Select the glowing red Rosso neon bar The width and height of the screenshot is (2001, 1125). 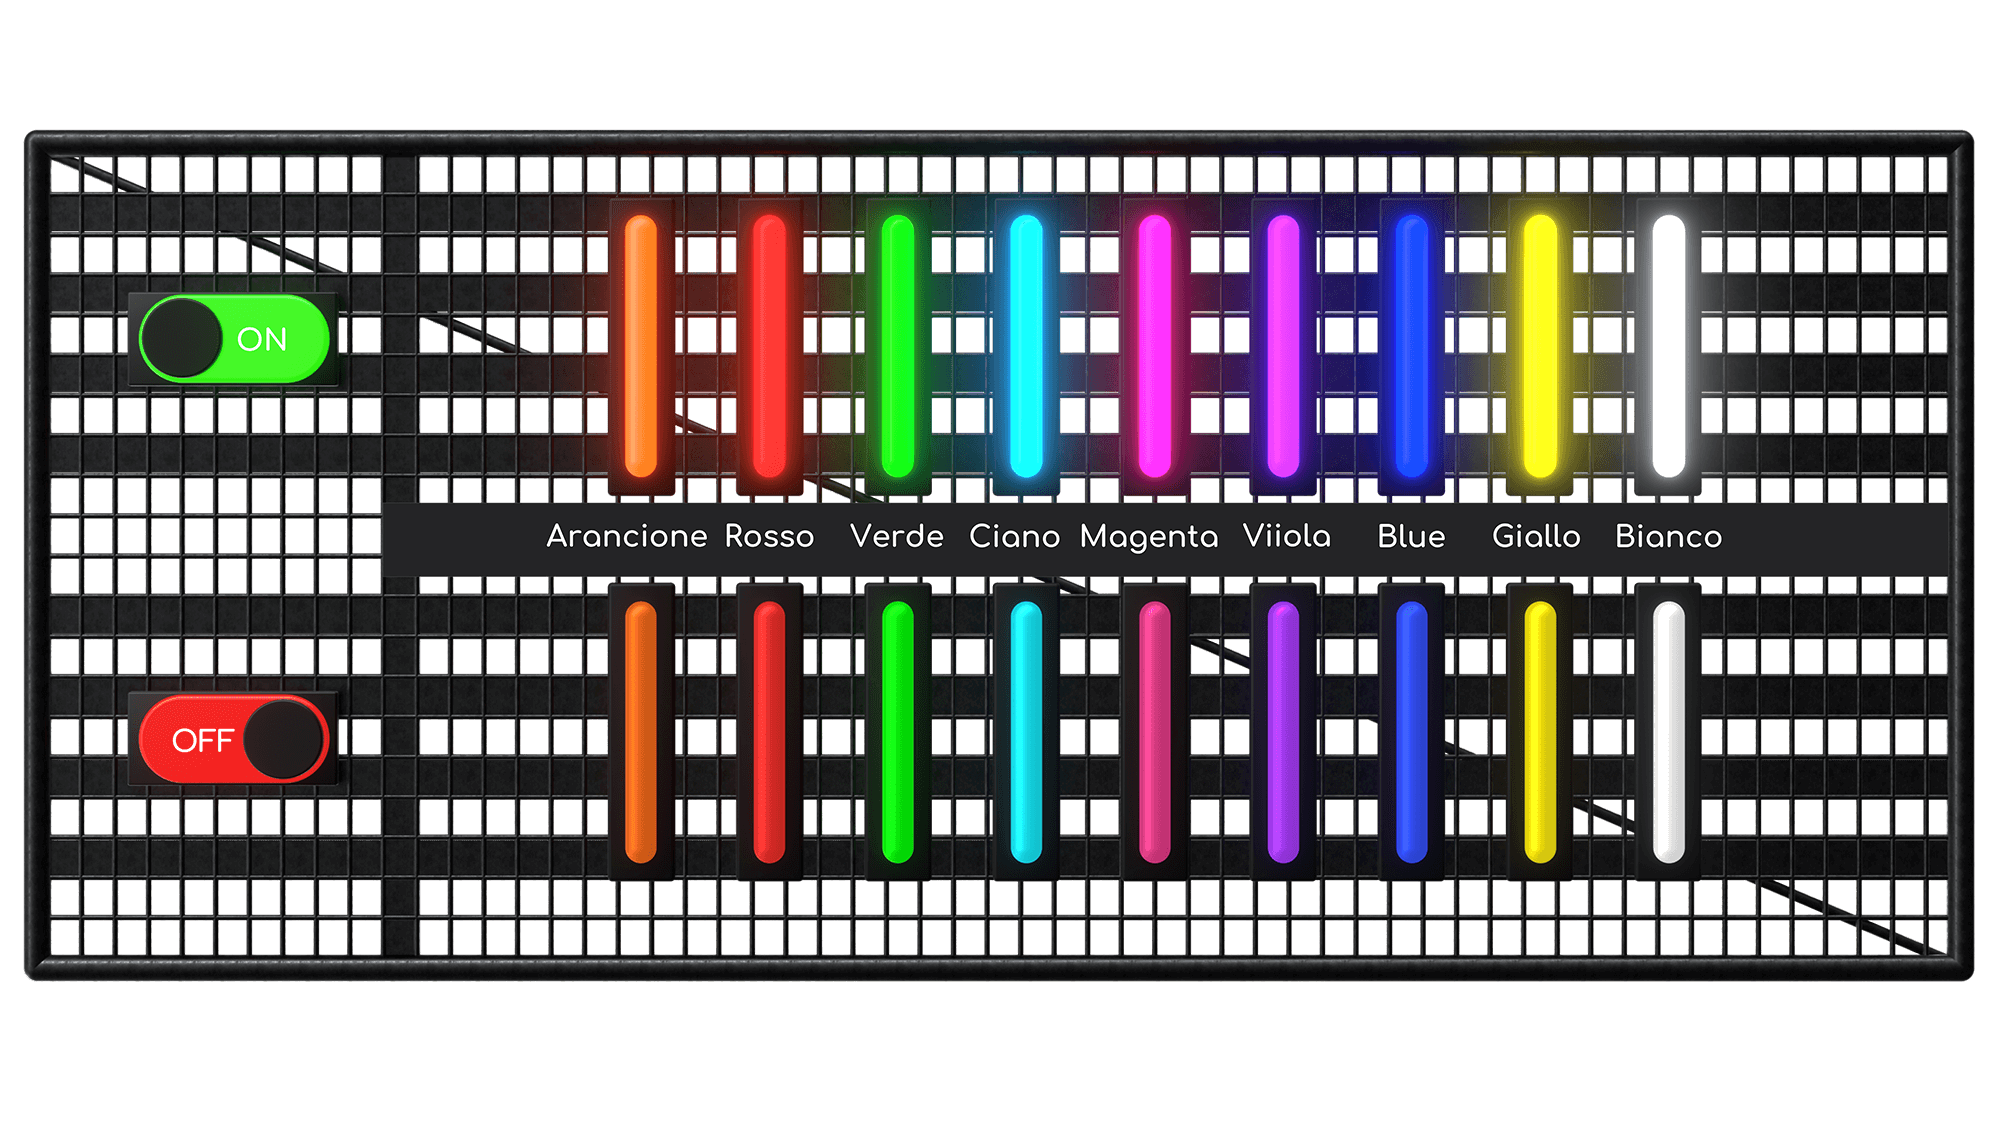(x=769, y=346)
